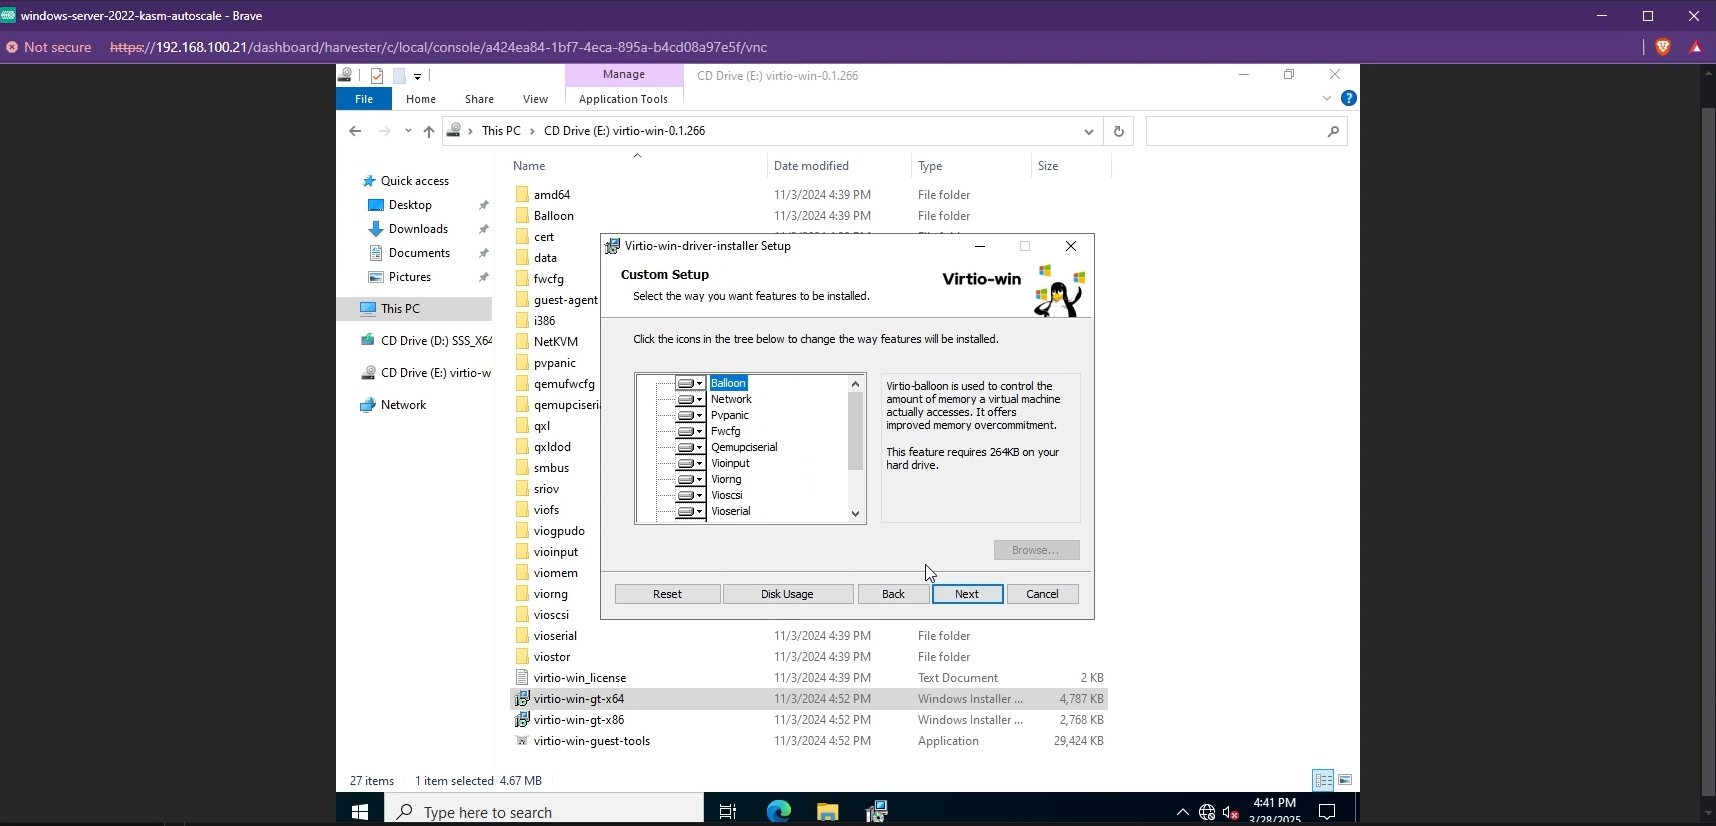Open the Vioscsi feature install-state dropdown
Viewport: 1716px width, 826px height.
[690, 496]
